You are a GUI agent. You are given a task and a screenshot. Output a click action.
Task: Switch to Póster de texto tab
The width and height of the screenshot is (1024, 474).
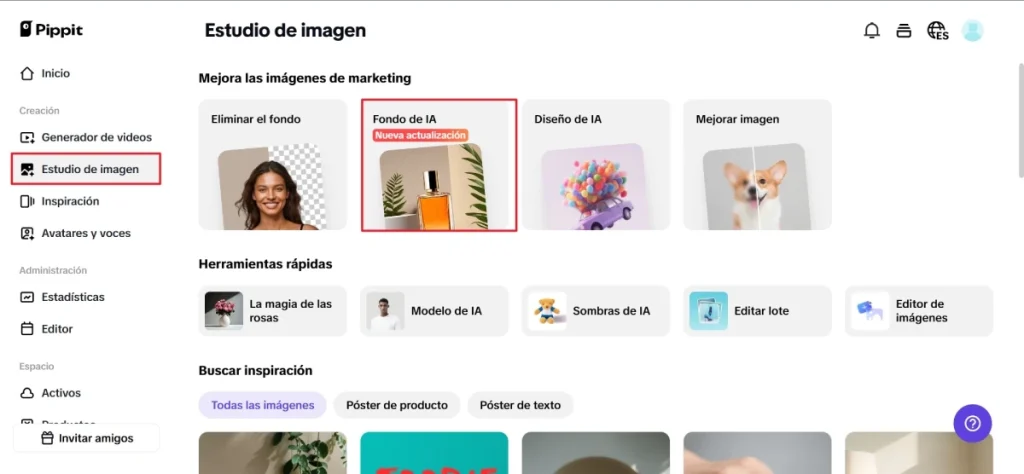coord(520,405)
